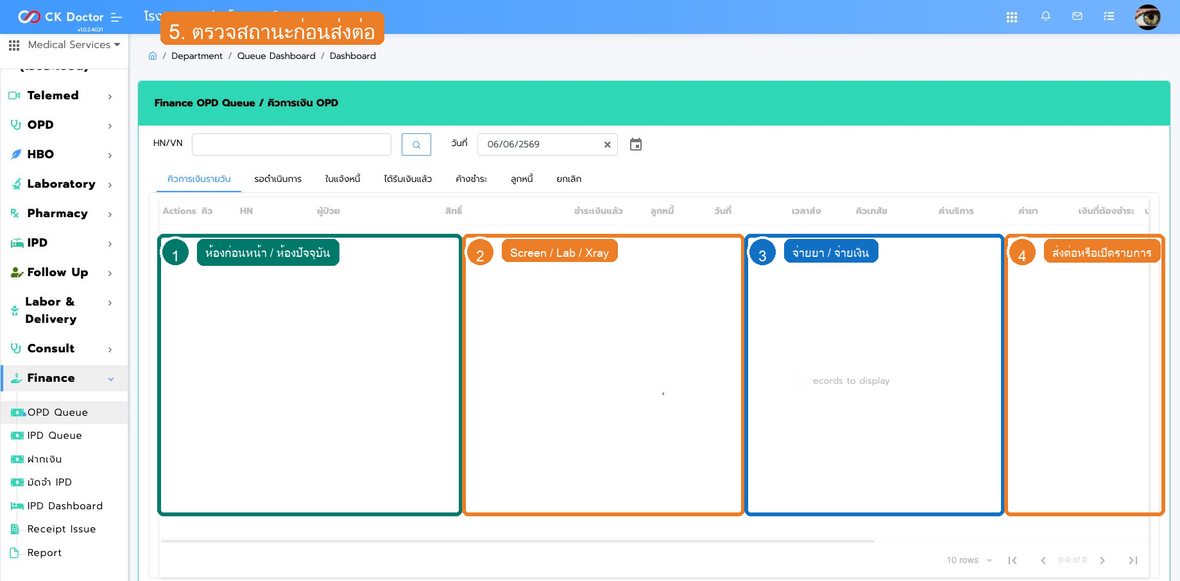Click the ผู้ป่วย column header
This screenshot has height=581, width=1180.
point(328,211)
